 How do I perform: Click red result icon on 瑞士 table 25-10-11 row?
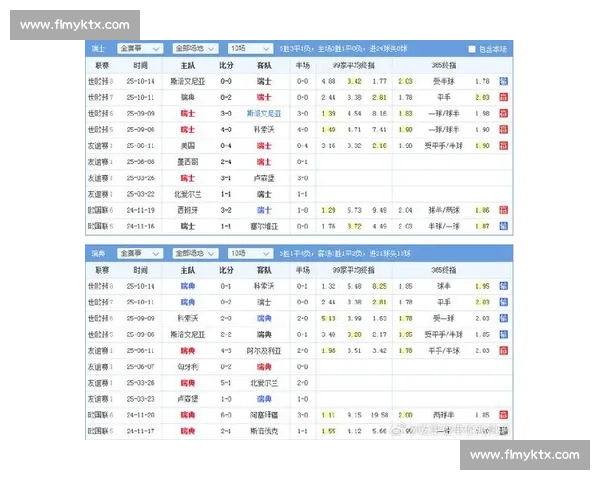point(504,97)
